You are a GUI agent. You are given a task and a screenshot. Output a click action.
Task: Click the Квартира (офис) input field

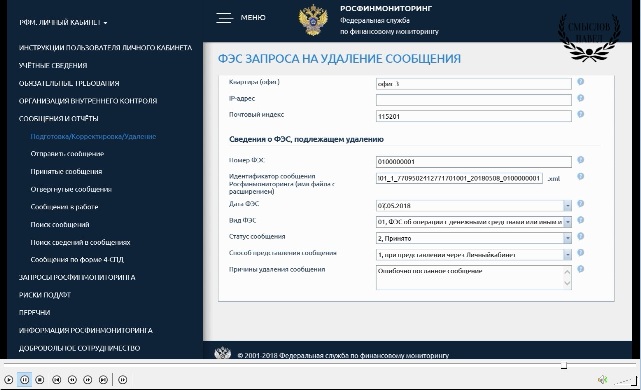[x=473, y=84]
